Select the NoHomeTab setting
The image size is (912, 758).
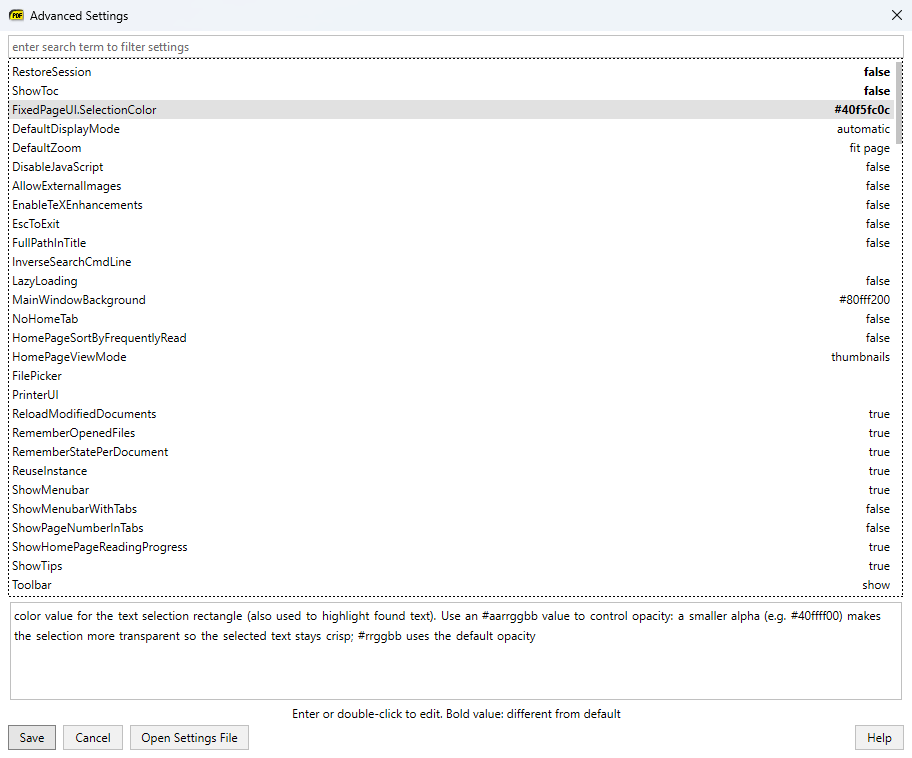point(451,319)
